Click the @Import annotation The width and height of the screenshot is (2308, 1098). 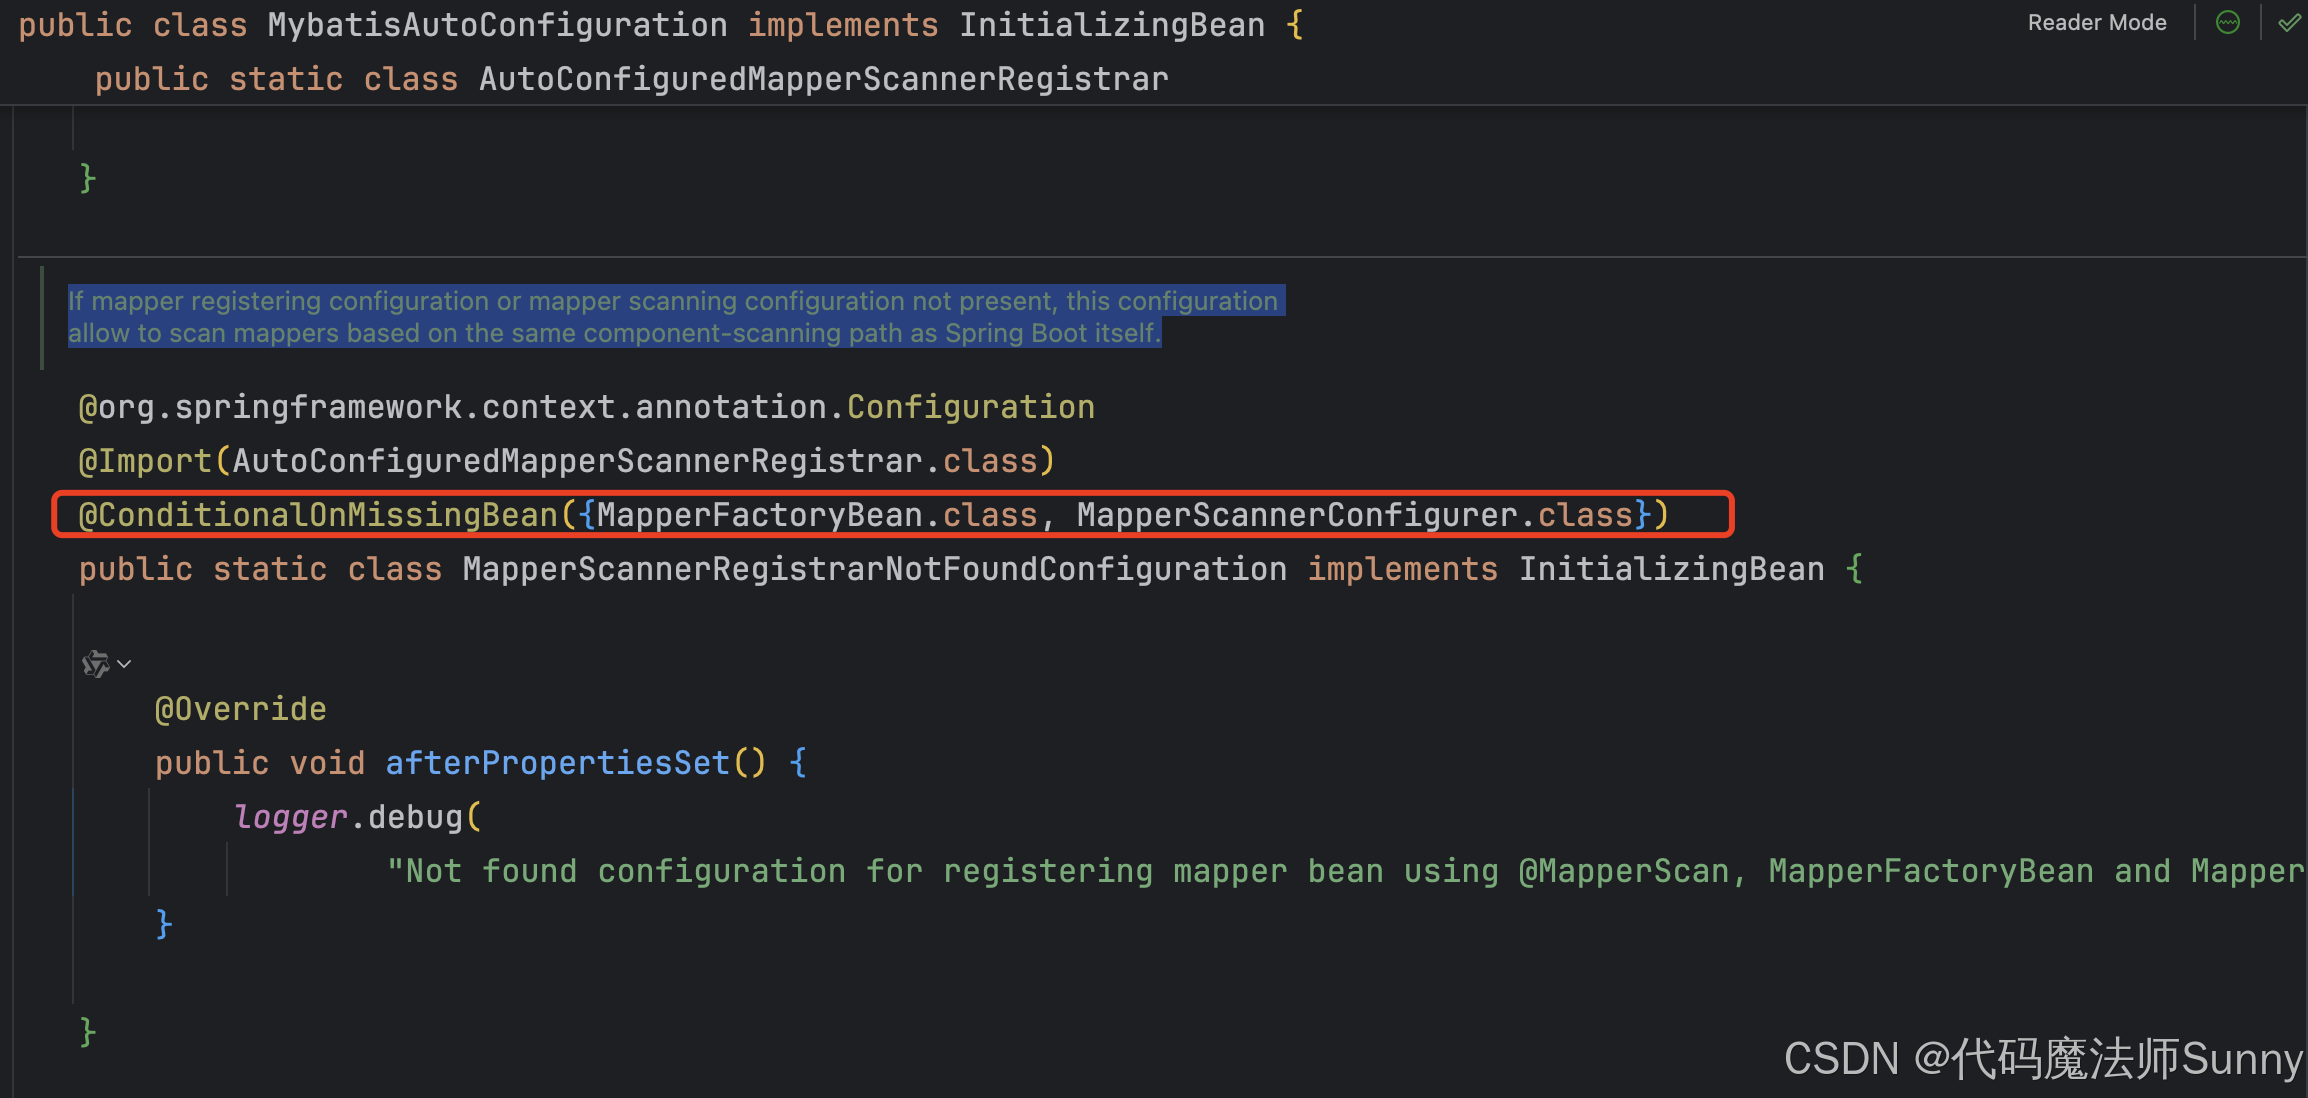pos(145,461)
